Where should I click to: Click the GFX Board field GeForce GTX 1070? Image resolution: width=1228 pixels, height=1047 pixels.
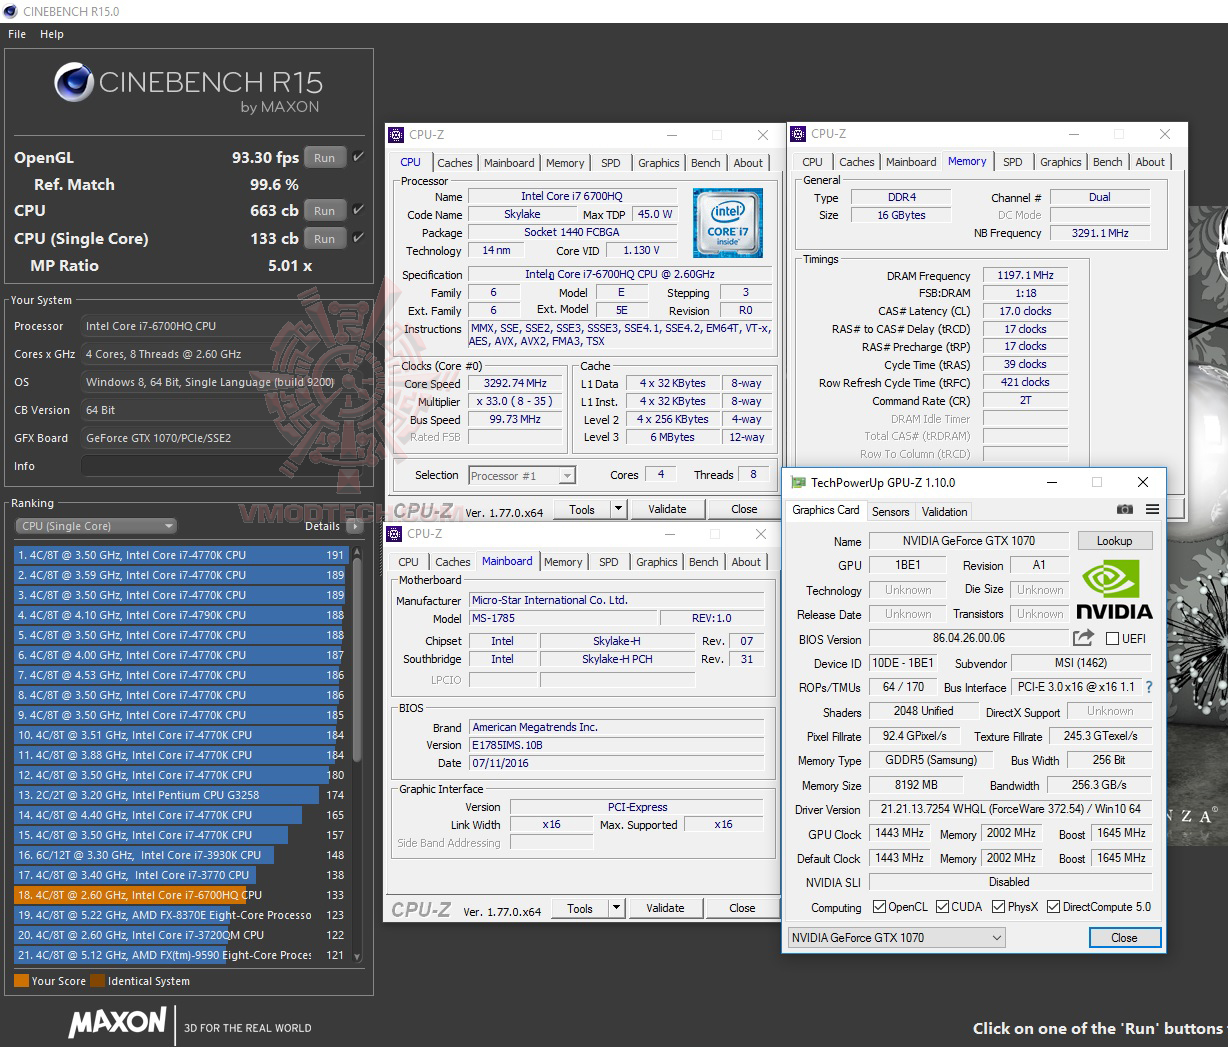coord(222,438)
